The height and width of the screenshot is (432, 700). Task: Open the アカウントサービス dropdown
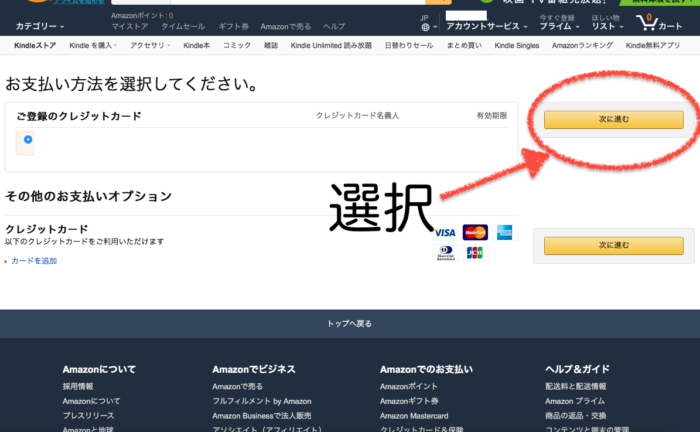tap(487, 26)
